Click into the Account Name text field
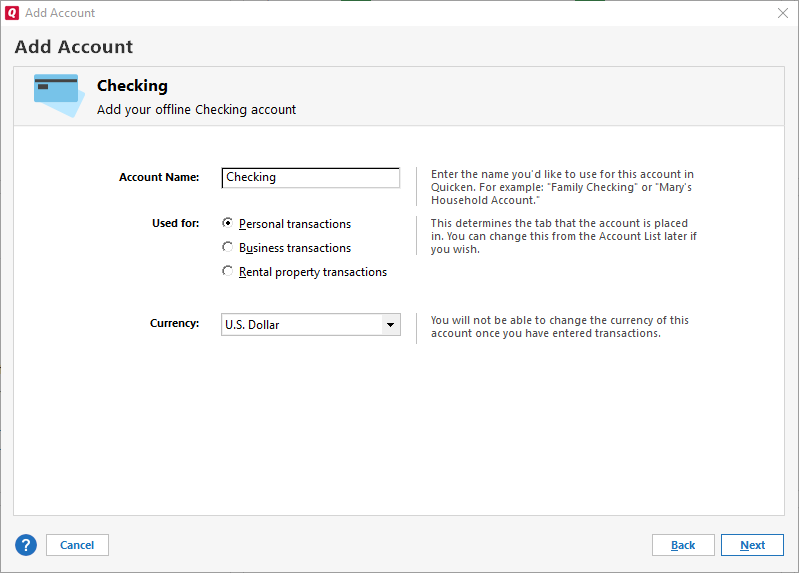Screen dimensions: 799x573 point(310,178)
